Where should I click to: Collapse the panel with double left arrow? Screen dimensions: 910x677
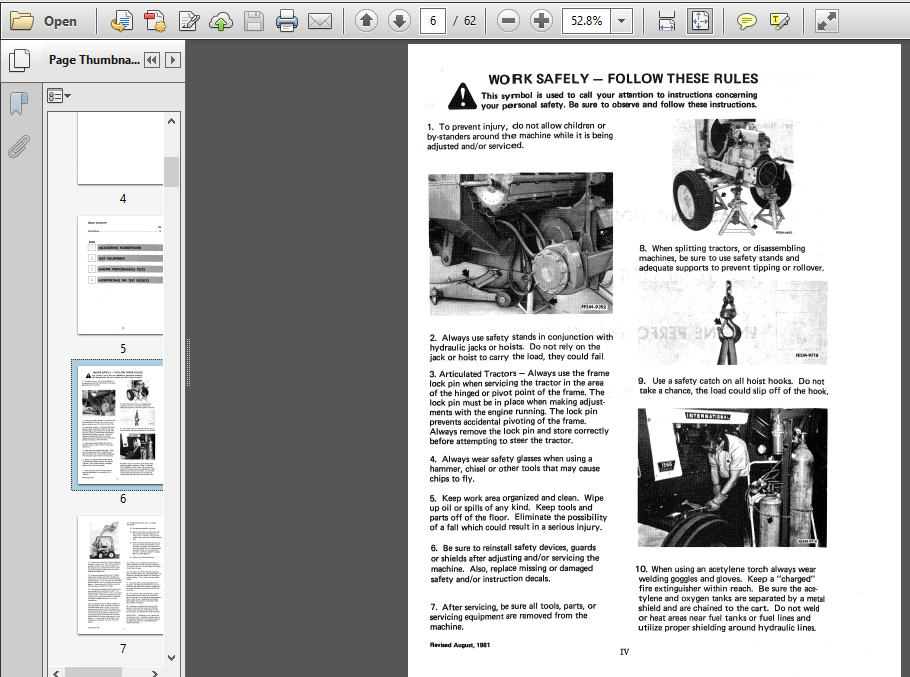pyautogui.click(x=152, y=60)
